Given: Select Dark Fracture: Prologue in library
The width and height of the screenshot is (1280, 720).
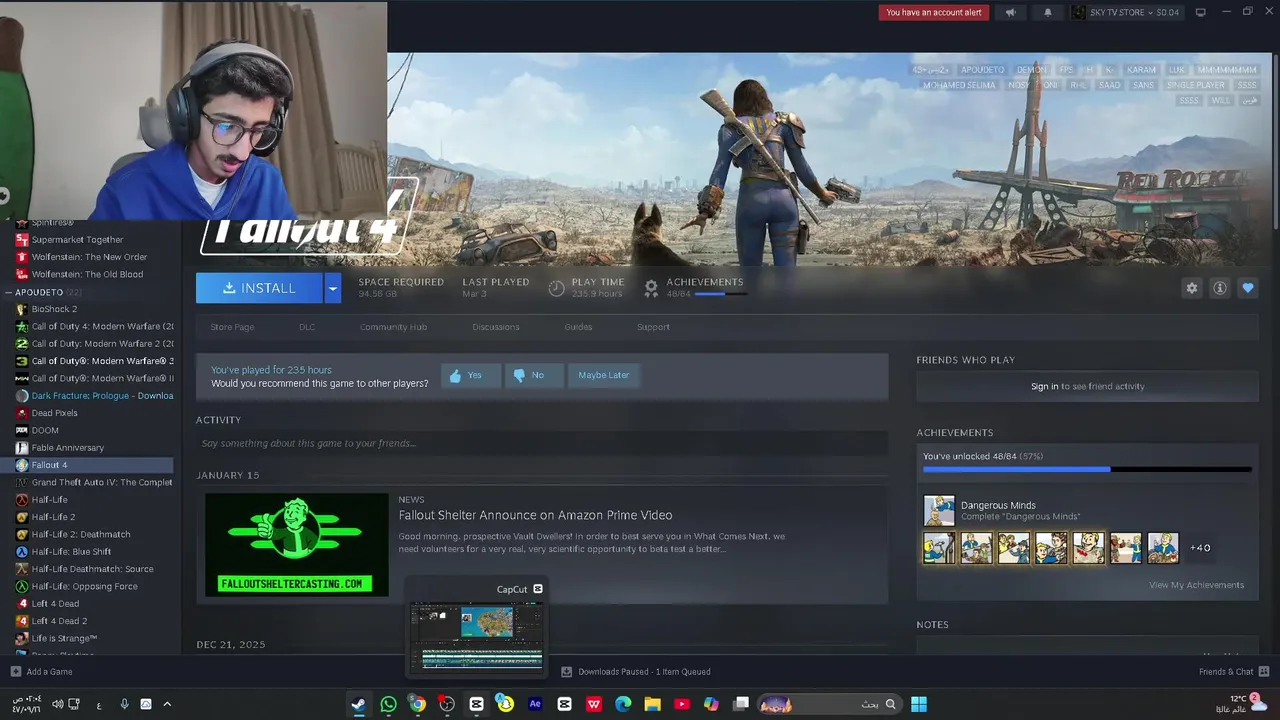Looking at the screenshot, I should (x=95, y=396).
